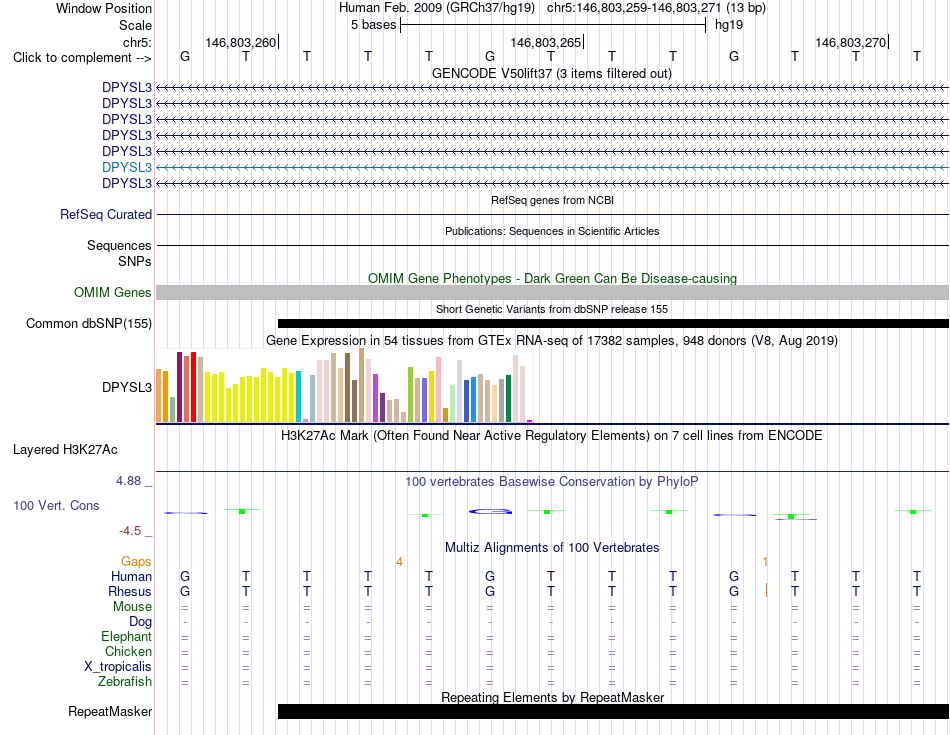Screen dimensions: 950x735
Task: Open the Common dbSNP(155) track label
Action: (88, 324)
